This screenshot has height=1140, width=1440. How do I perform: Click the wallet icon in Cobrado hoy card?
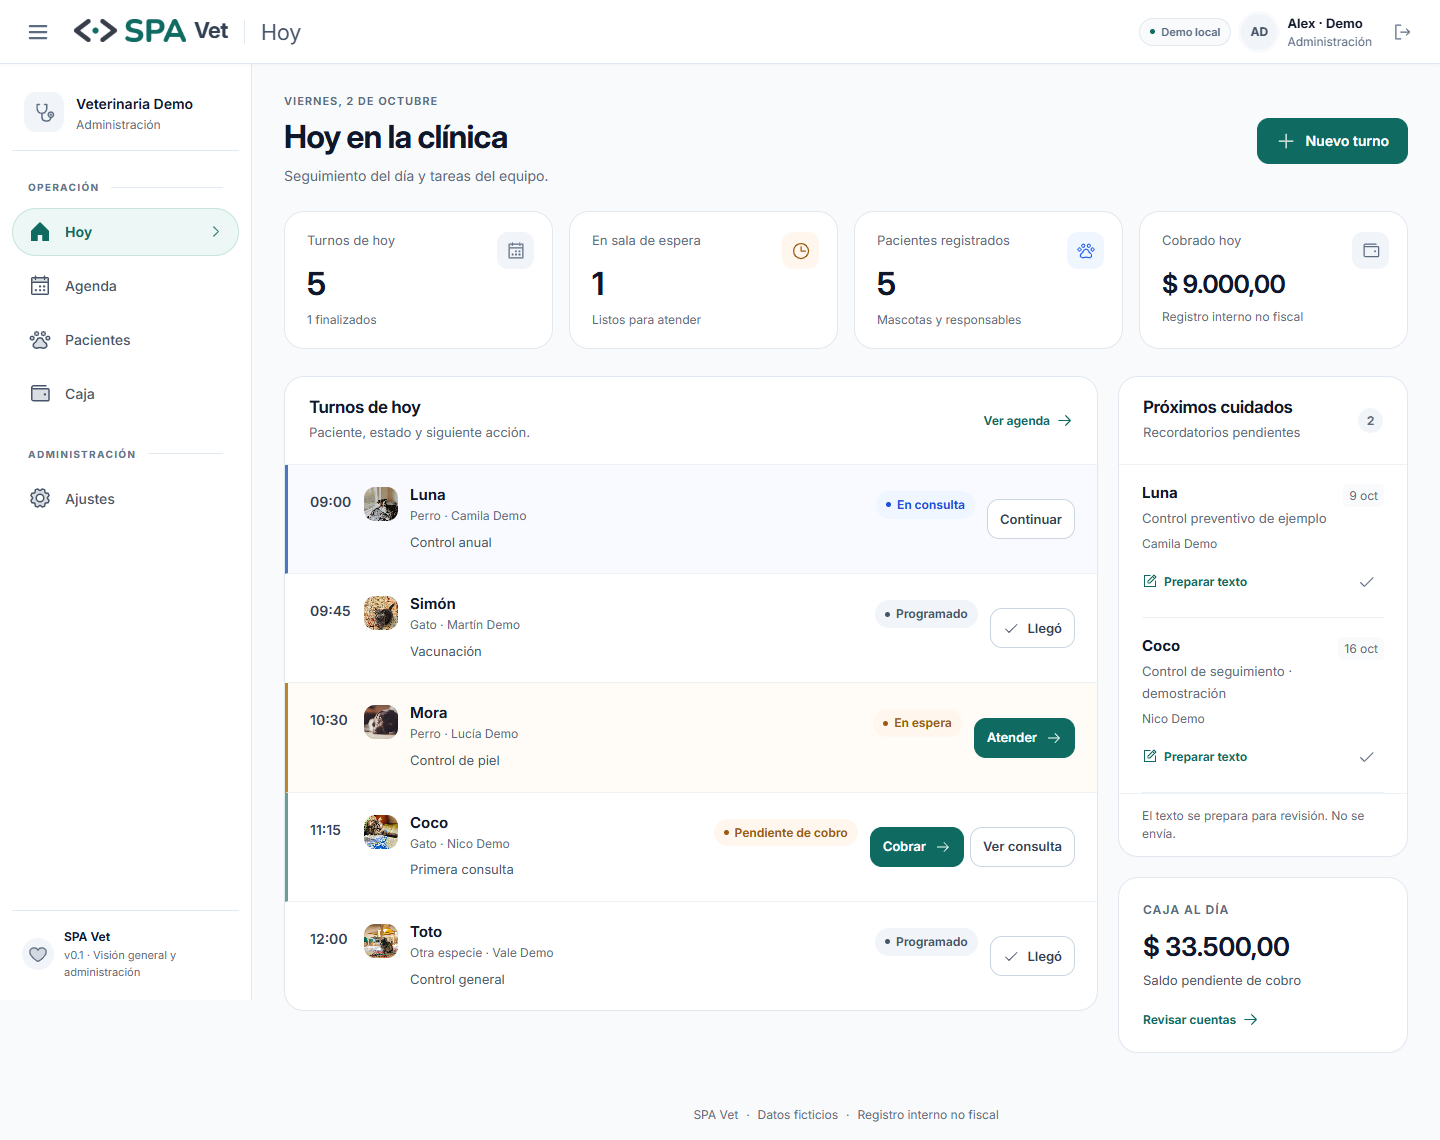coord(1371,251)
